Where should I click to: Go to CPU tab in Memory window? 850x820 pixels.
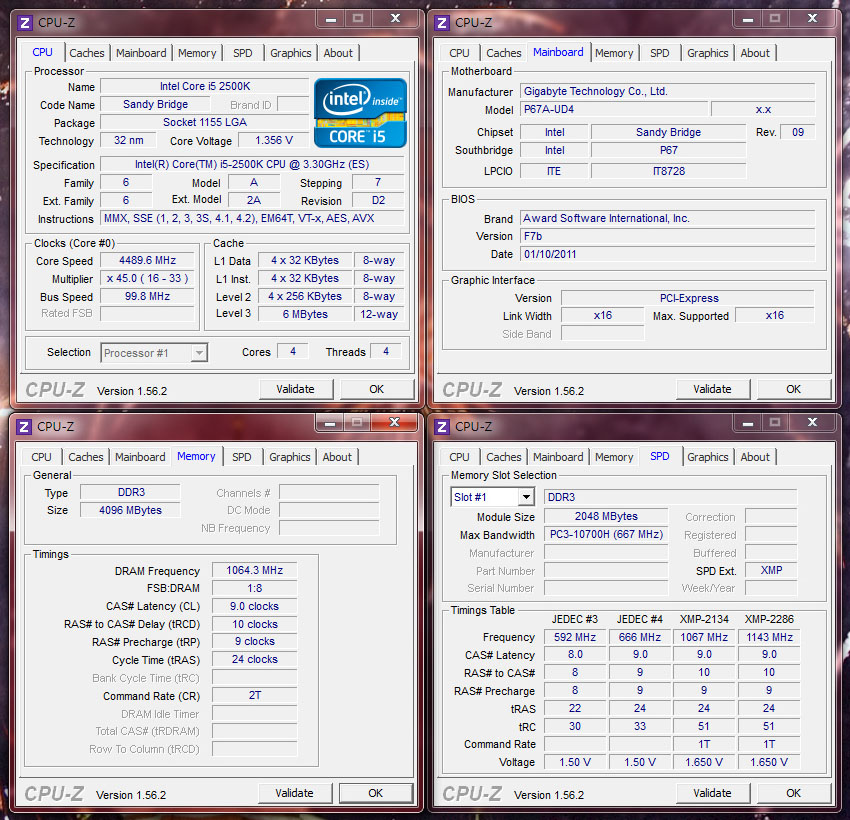[x=41, y=457]
